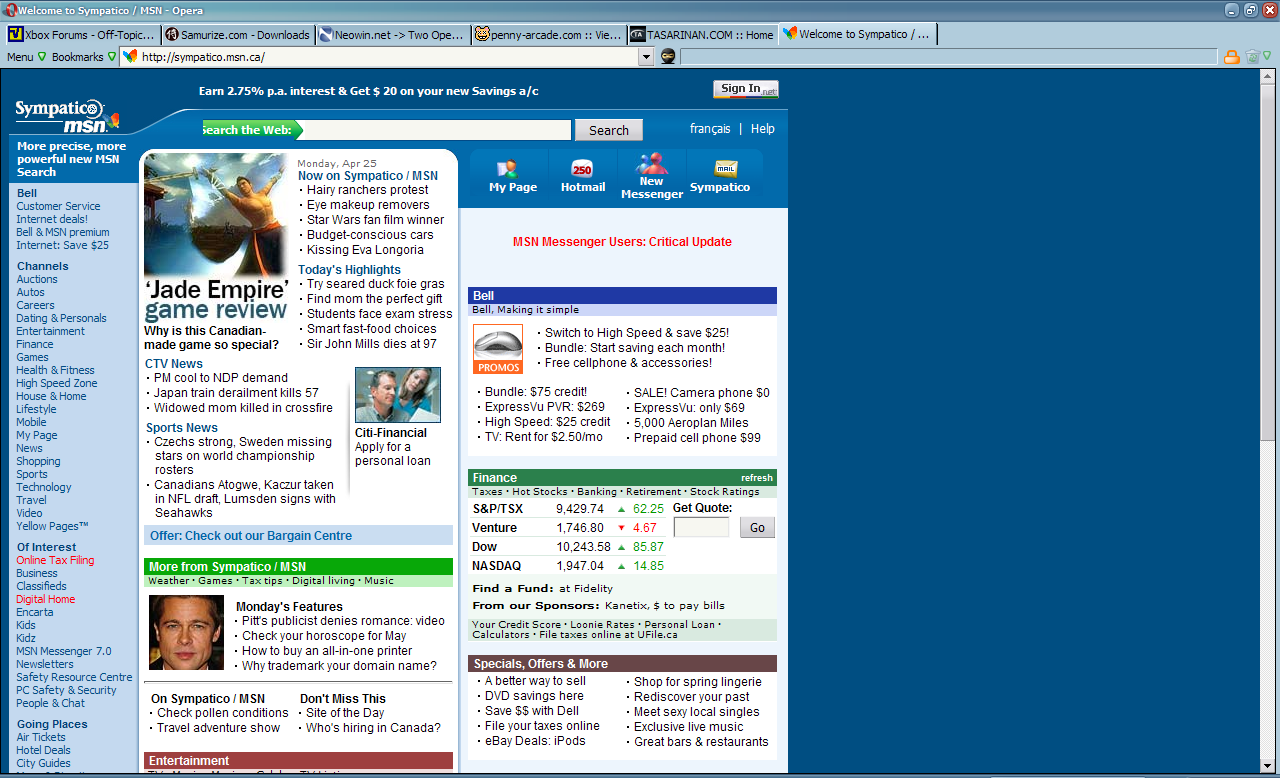Open 'Star Wars fan film winner' link

376,220
